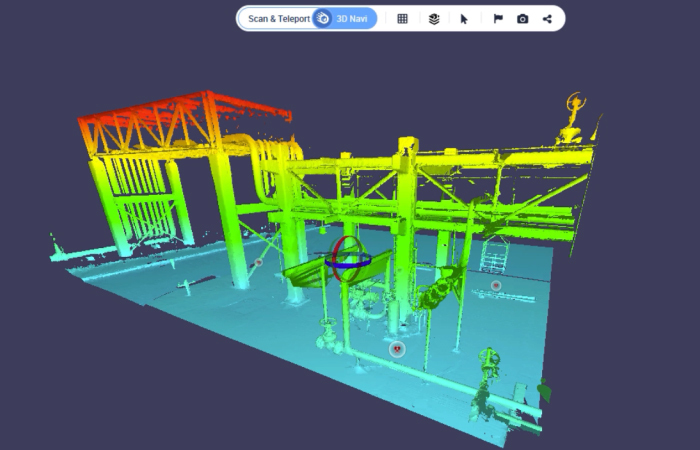Click the flag annotation tool

(x=497, y=19)
